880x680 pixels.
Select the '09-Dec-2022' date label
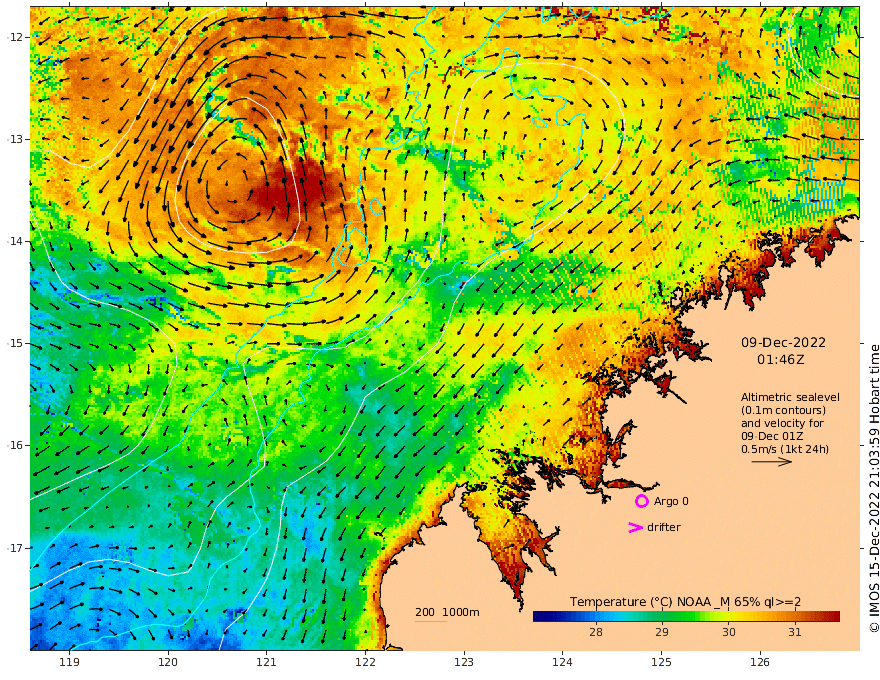(783, 342)
